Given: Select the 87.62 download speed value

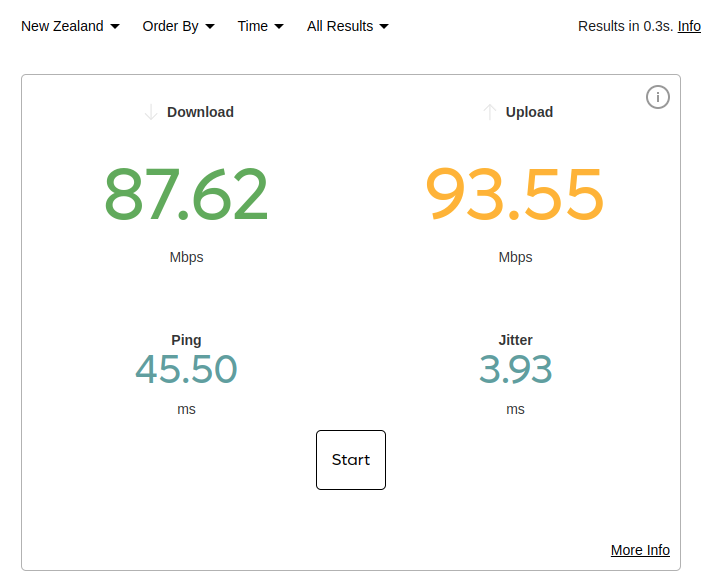Looking at the screenshot, I should pos(186,195).
